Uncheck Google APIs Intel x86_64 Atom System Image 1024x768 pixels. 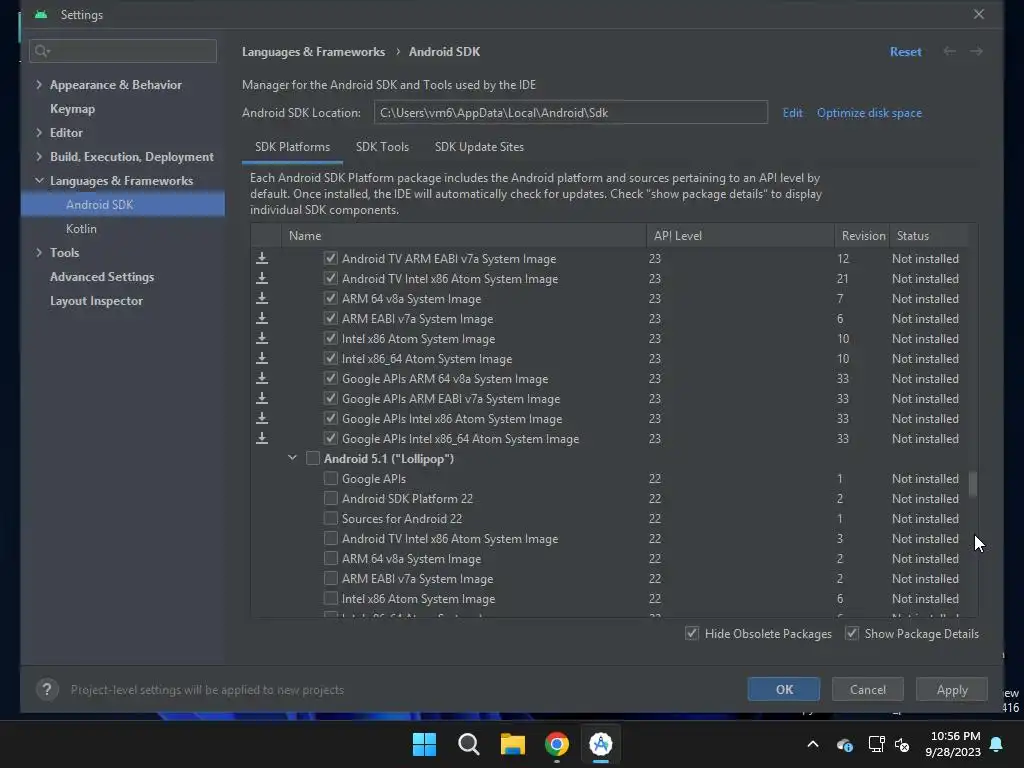[x=330, y=439]
